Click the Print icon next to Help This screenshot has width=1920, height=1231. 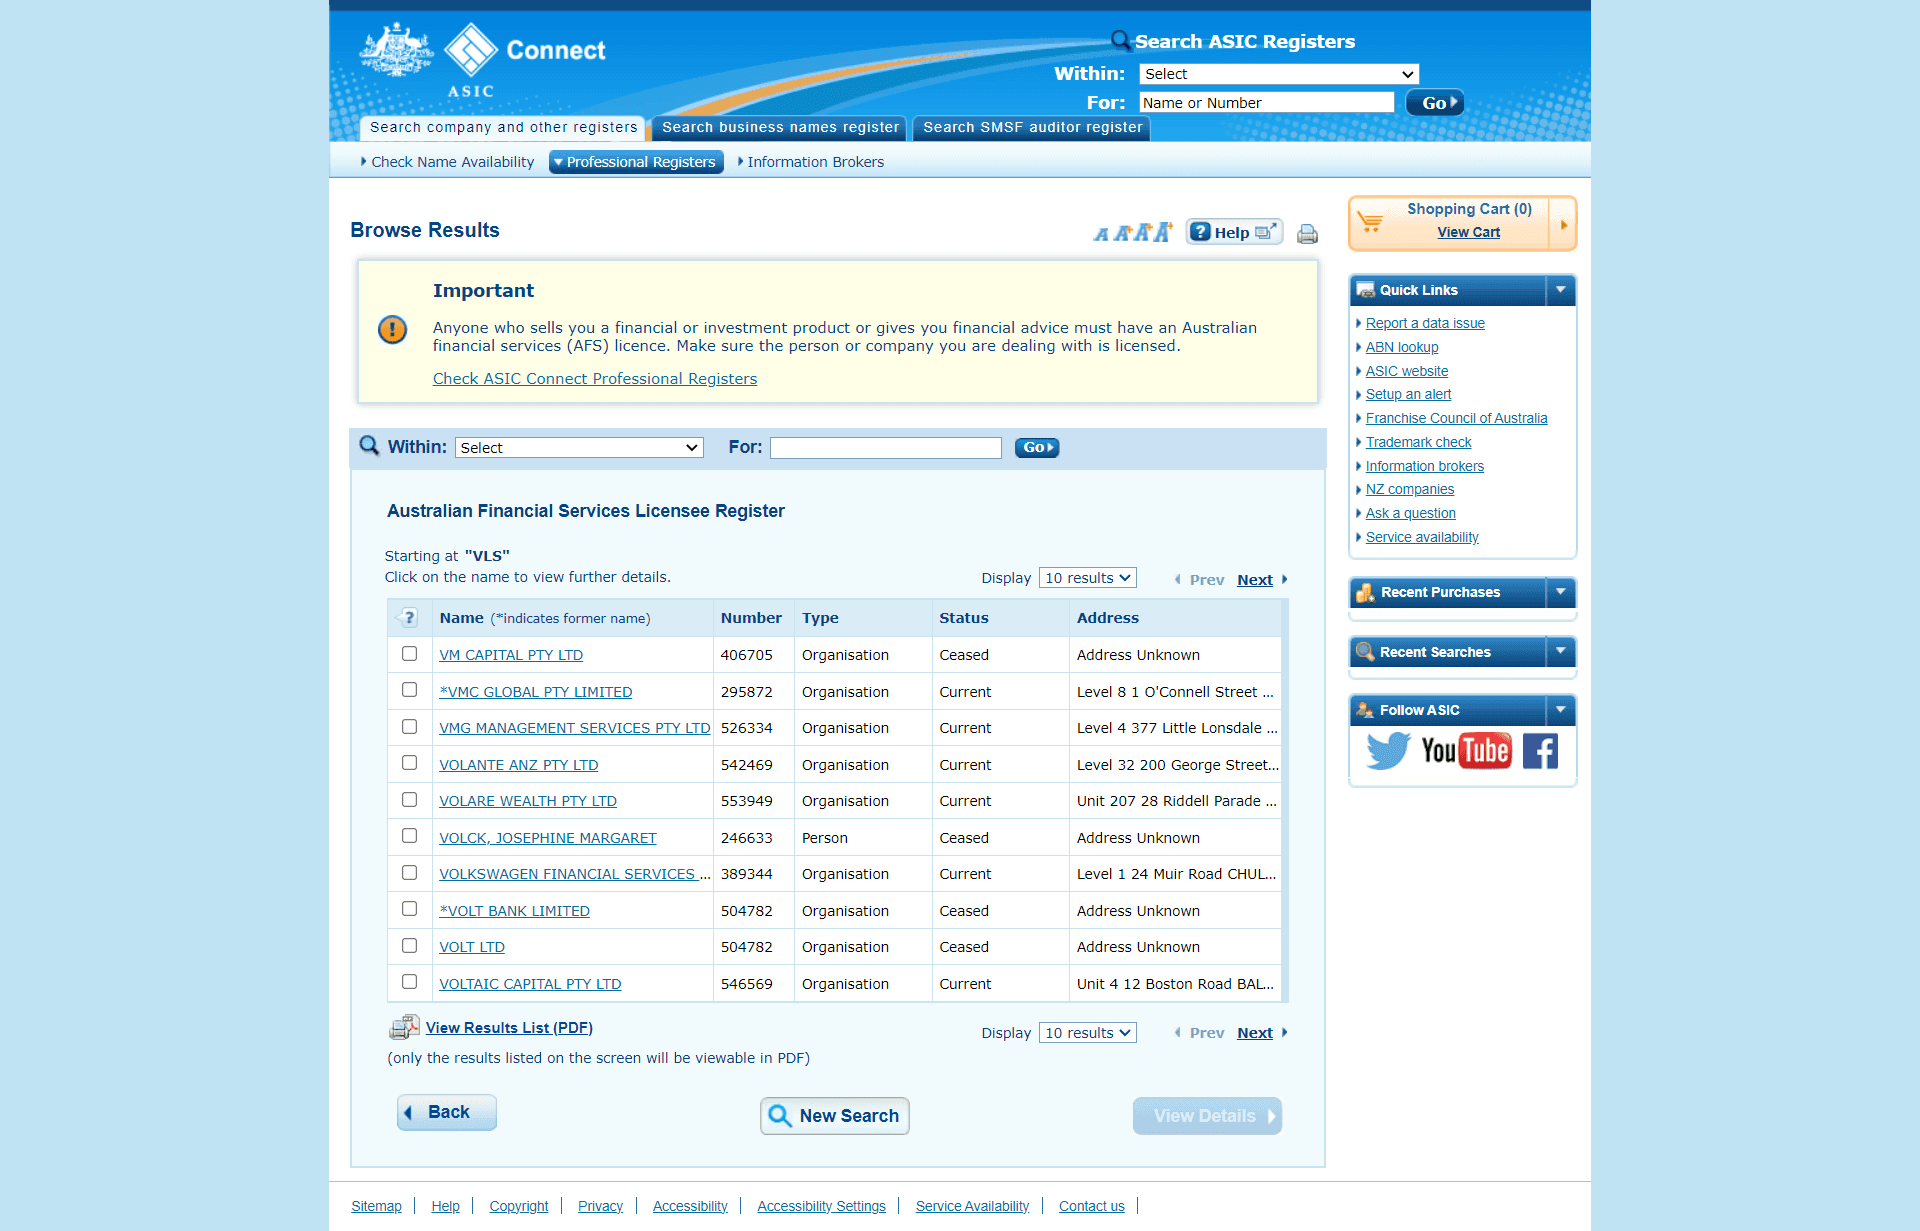click(x=1304, y=231)
